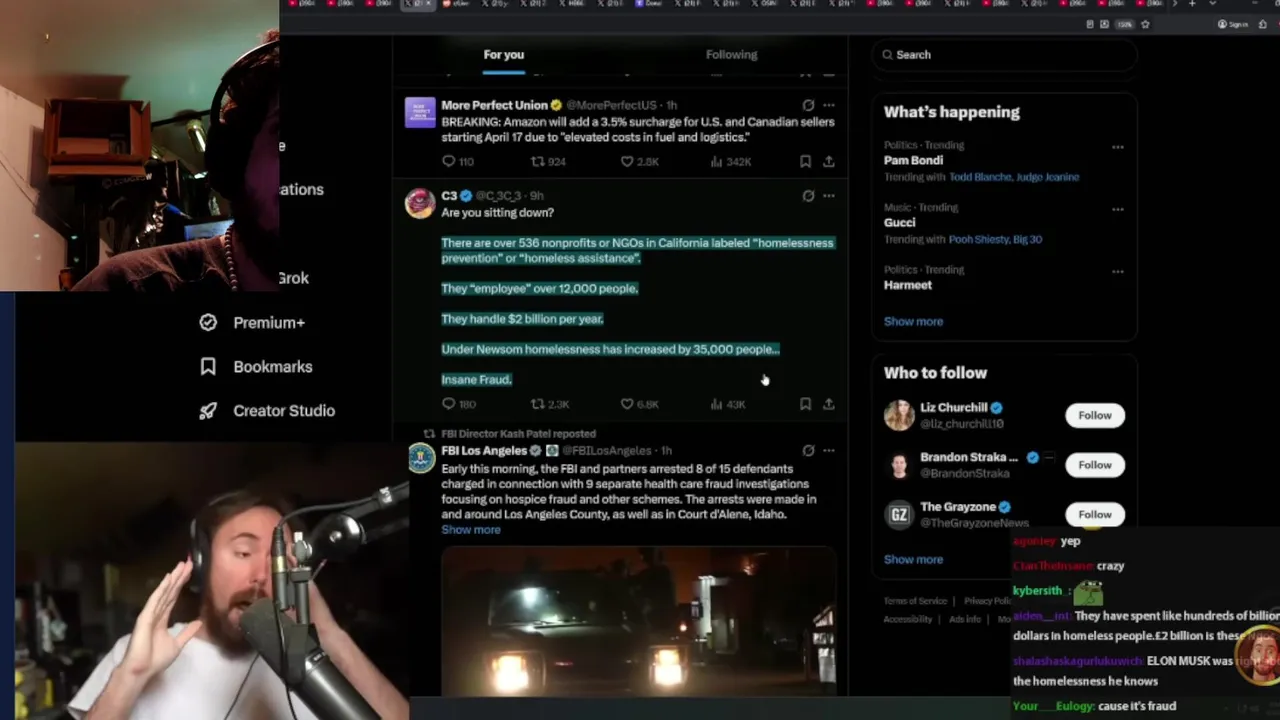
Task: Share the C3 homelessness post
Action: [829, 404]
